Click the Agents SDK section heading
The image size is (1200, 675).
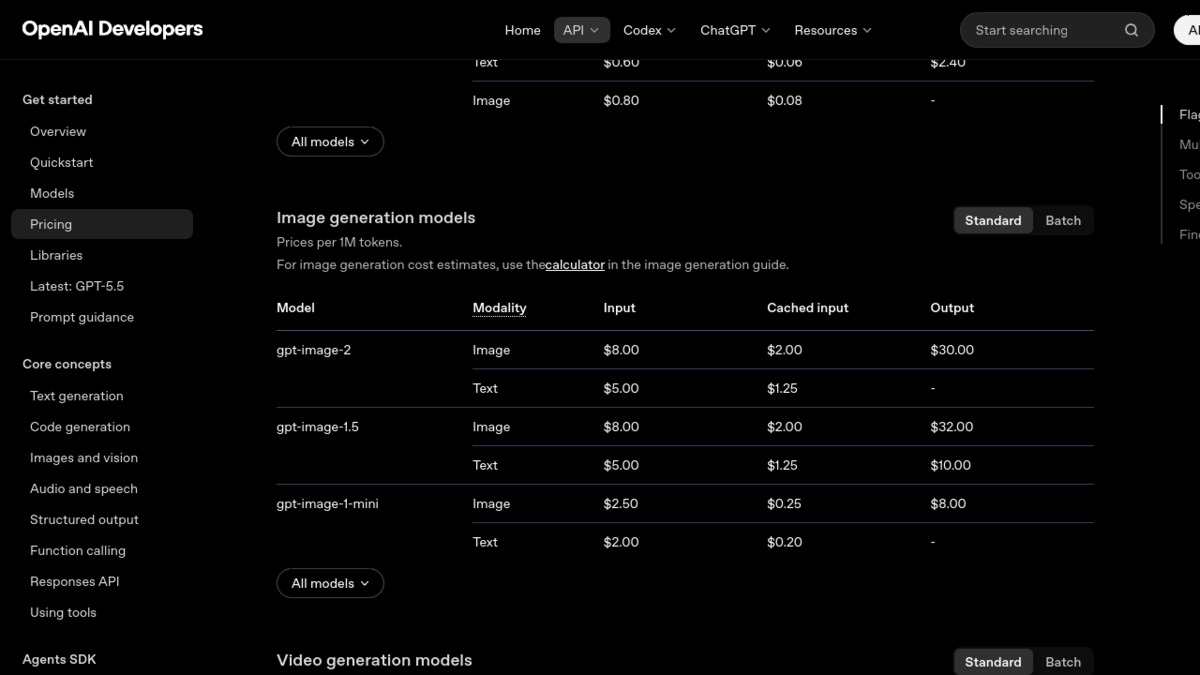(x=59, y=660)
